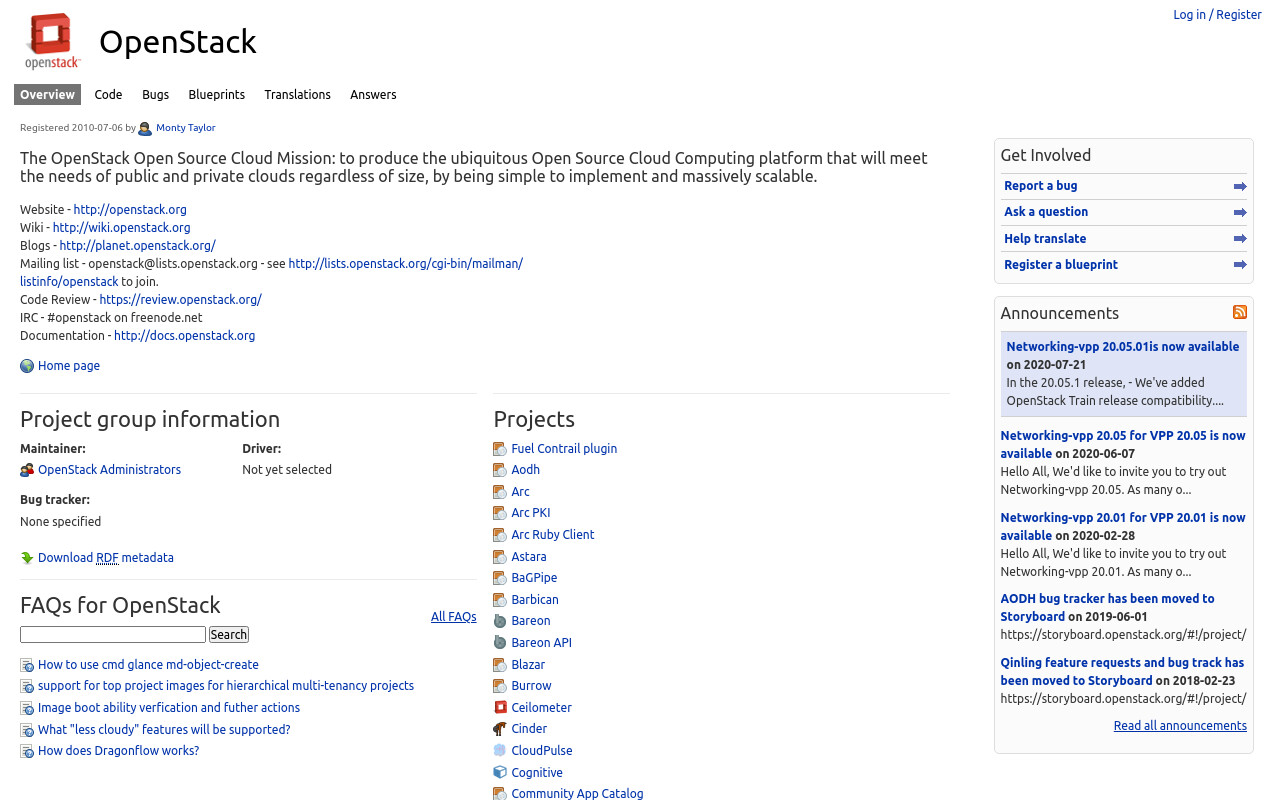
Task: Click the Cinder project icon
Action: pyautogui.click(x=500, y=729)
